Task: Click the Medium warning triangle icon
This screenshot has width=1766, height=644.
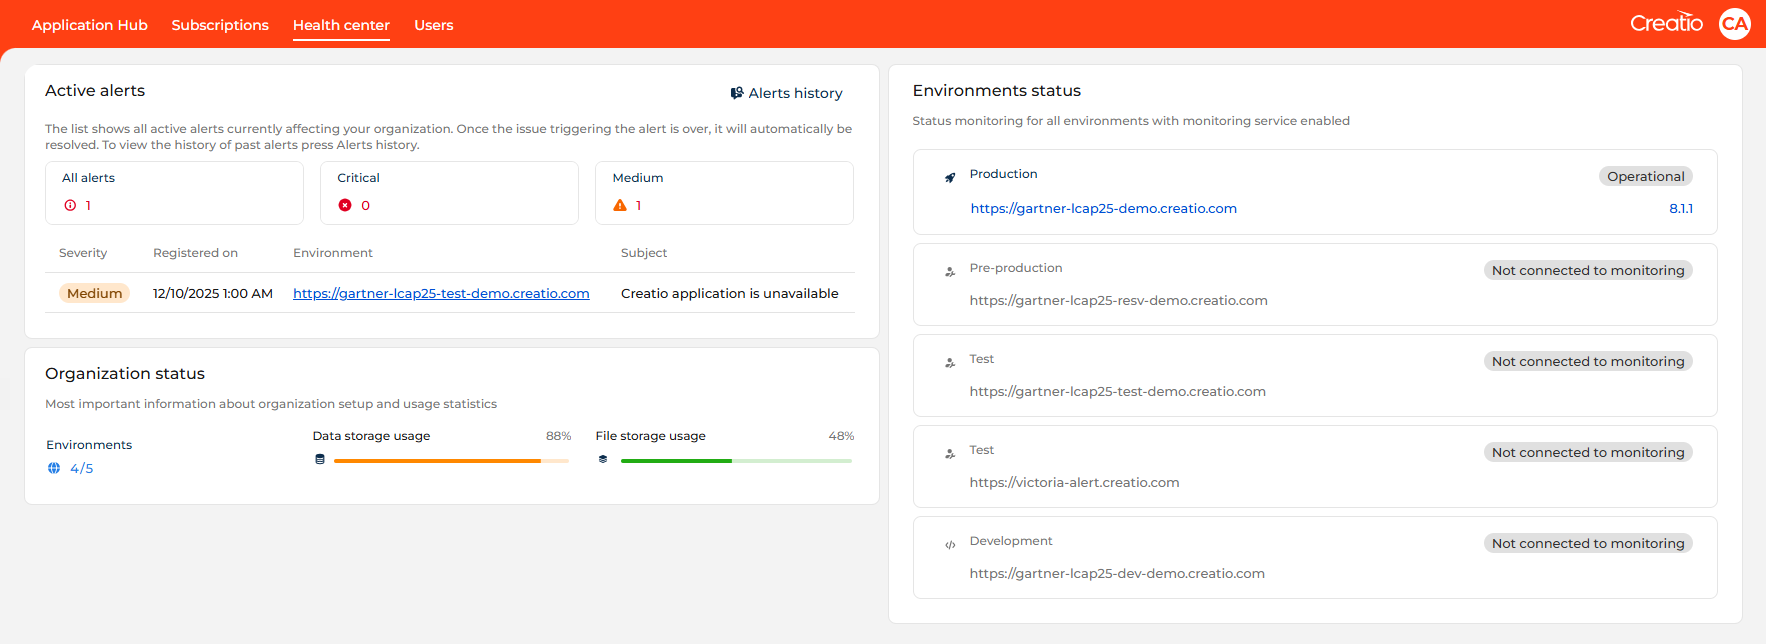Action: (620, 205)
